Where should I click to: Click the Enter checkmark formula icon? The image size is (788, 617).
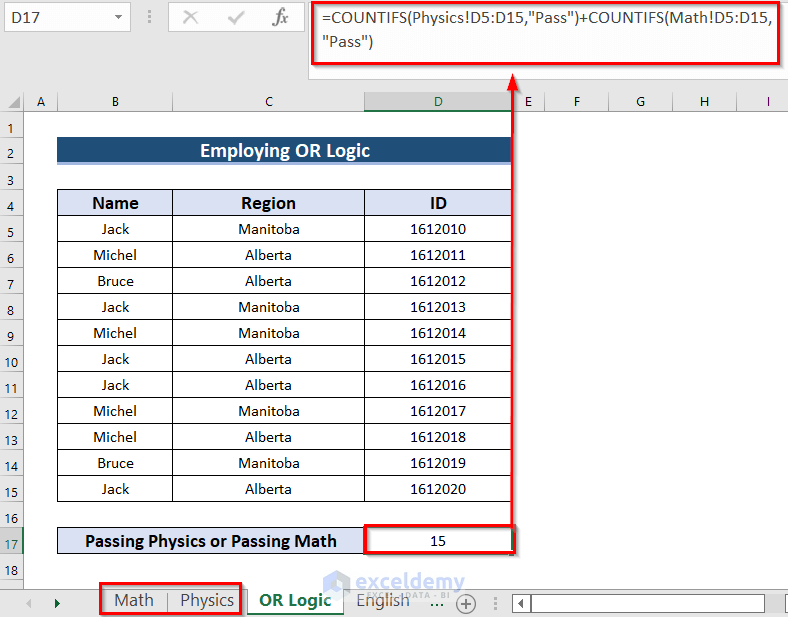(x=235, y=18)
